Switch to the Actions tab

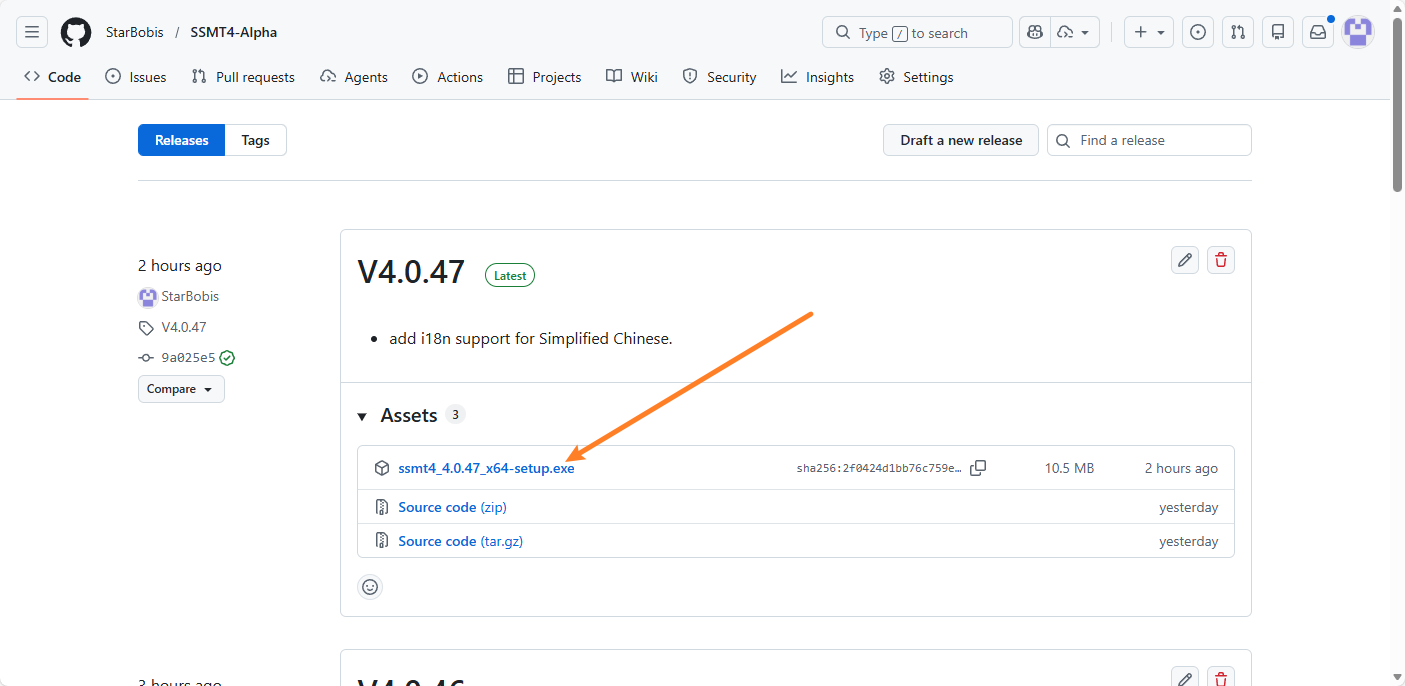[448, 77]
